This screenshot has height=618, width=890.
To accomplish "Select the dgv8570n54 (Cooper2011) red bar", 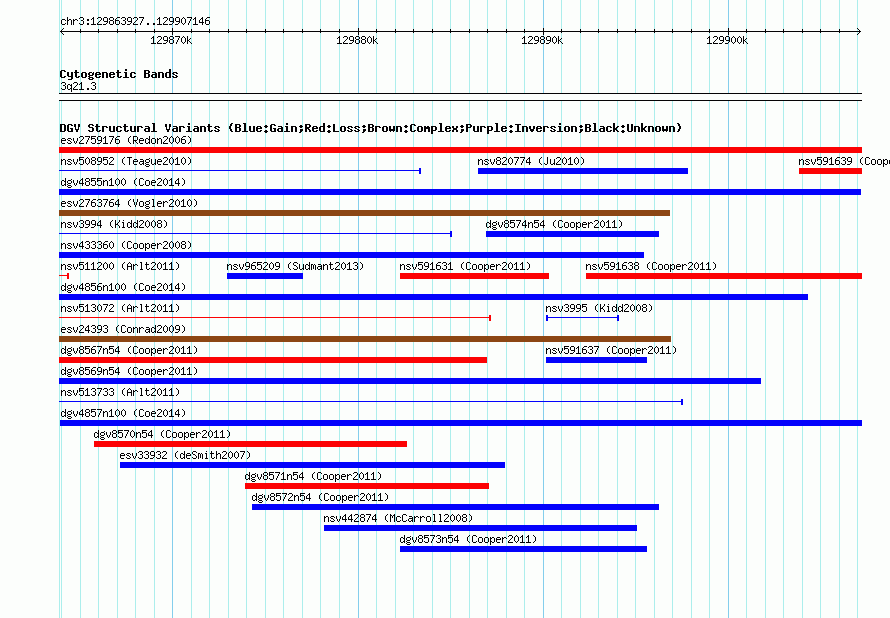I will [x=250, y=444].
